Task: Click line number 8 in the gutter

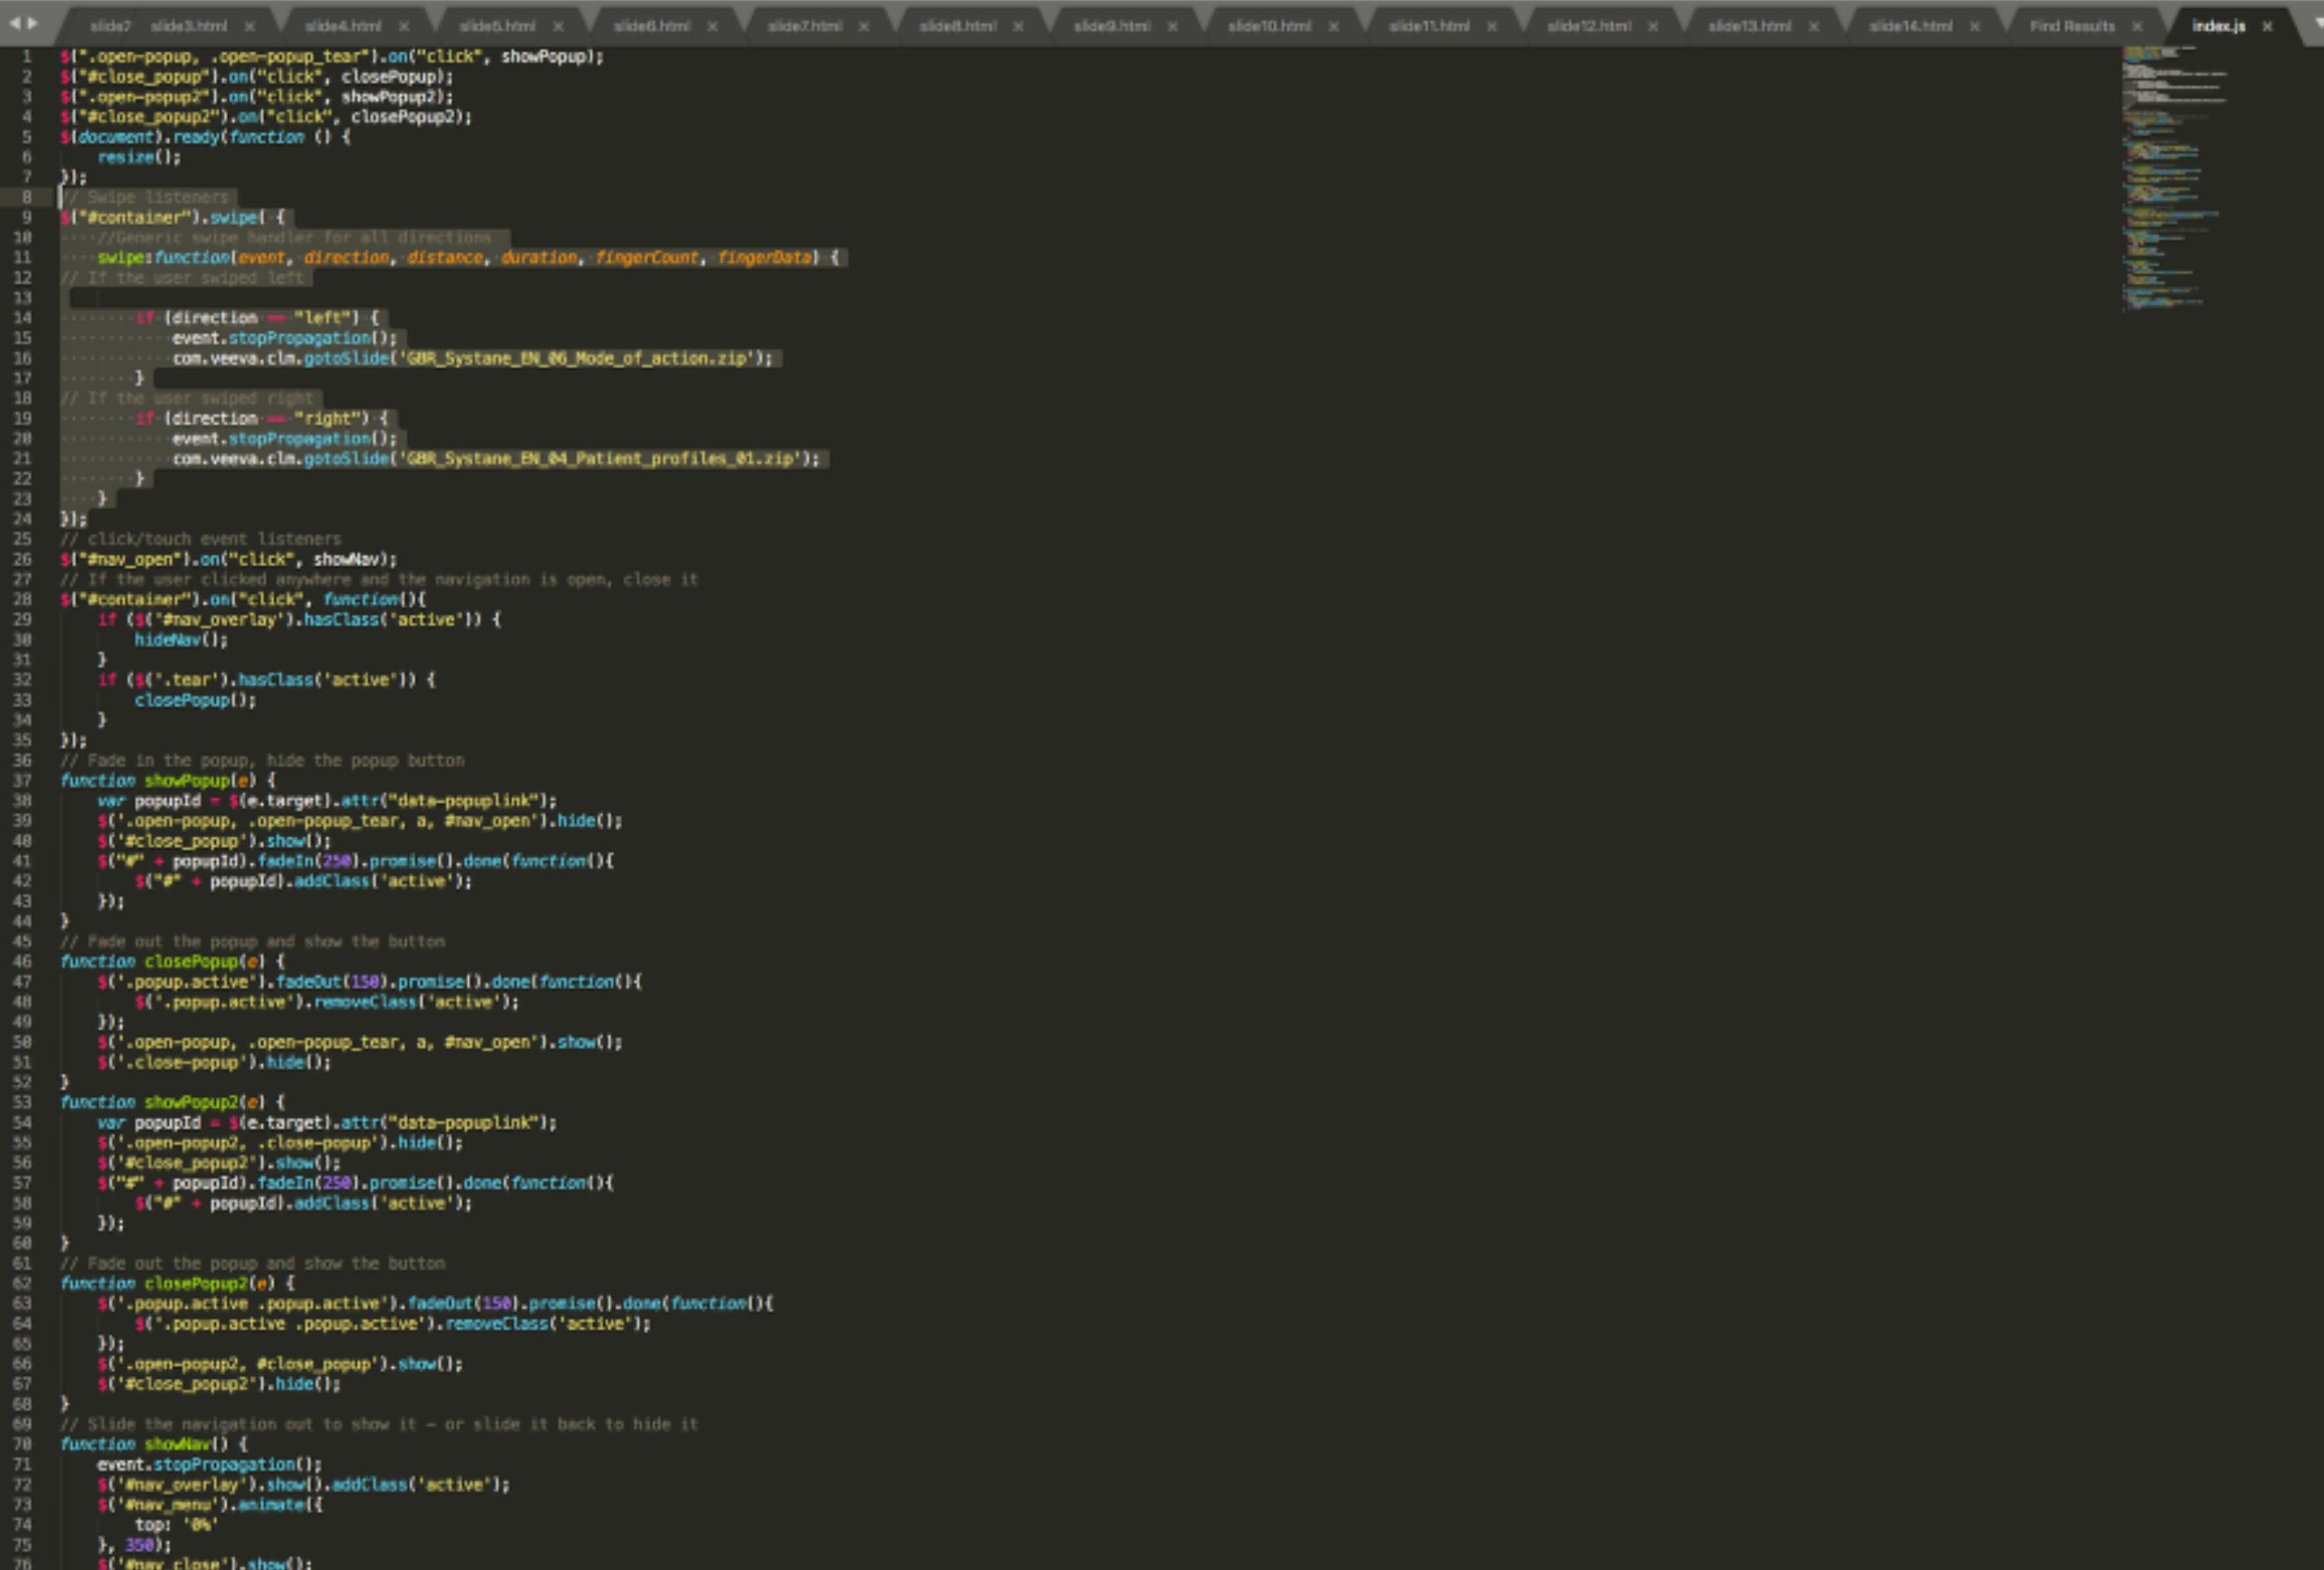Action: coord(26,197)
